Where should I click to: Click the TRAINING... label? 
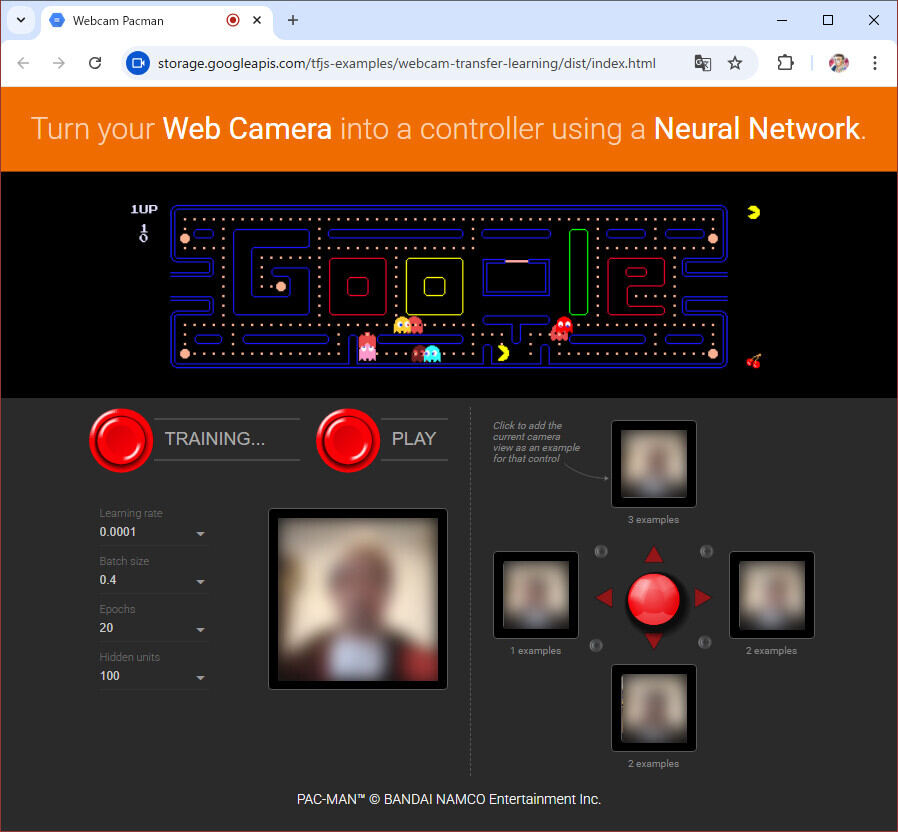[215, 439]
